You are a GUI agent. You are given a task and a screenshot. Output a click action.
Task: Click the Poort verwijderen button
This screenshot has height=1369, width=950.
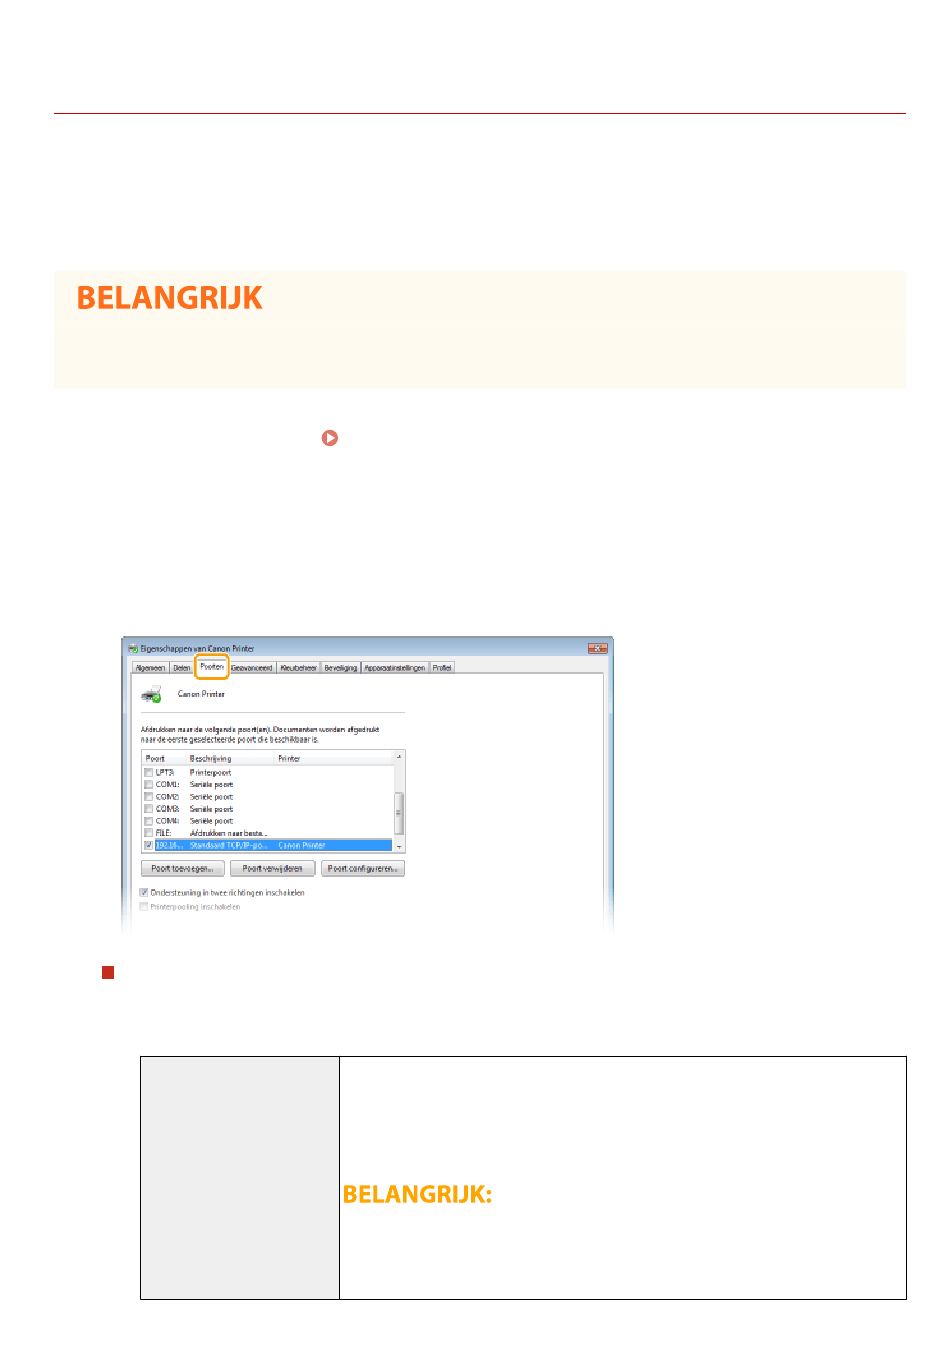(273, 869)
